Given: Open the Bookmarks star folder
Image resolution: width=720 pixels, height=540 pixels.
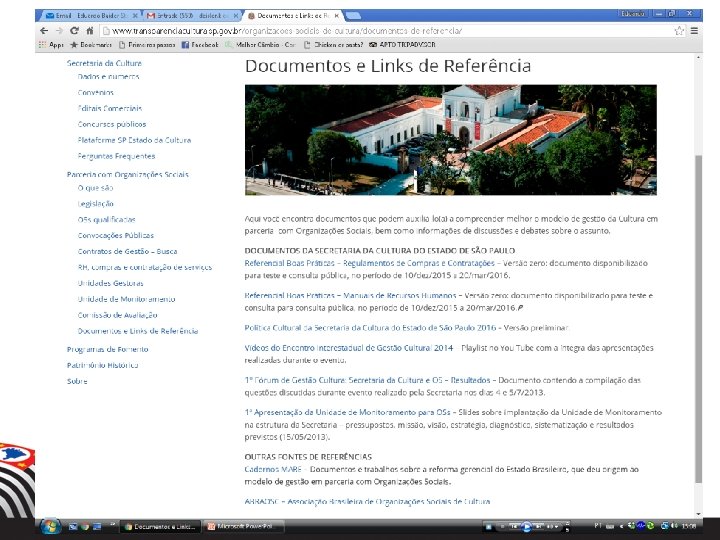Looking at the screenshot, I should (91, 45).
